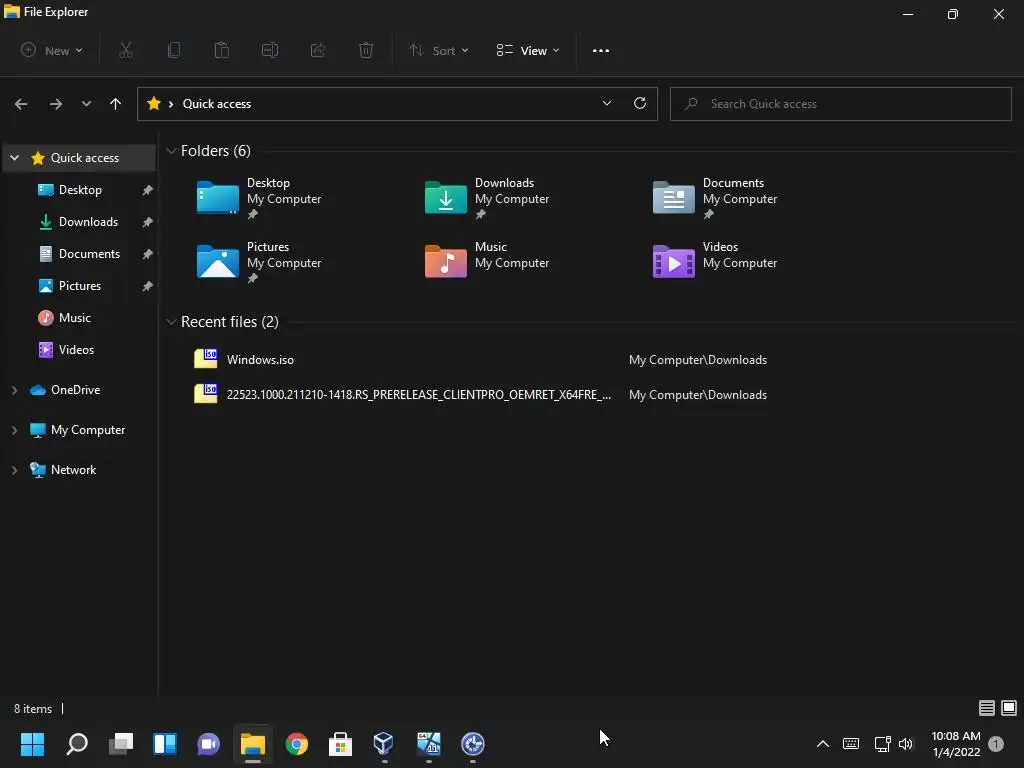Screen dimensions: 1024x768
Task: Click the Copy icon in toolbar
Action: pyautogui.click(x=174, y=50)
